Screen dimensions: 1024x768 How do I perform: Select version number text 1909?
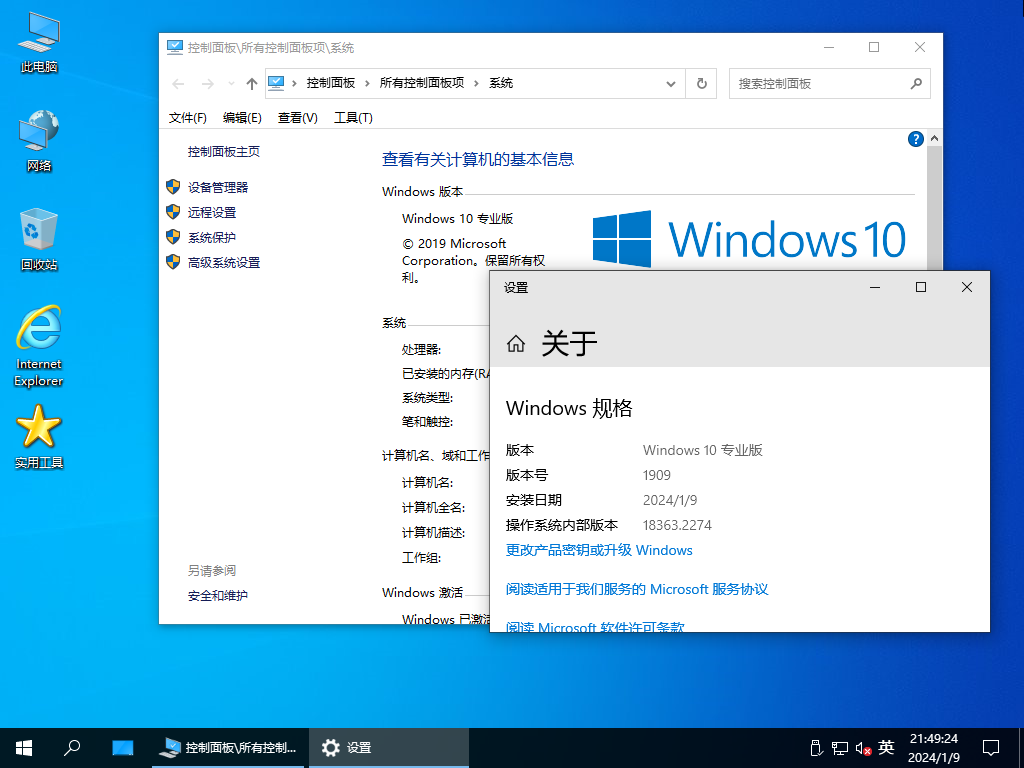pyautogui.click(x=657, y=475)
